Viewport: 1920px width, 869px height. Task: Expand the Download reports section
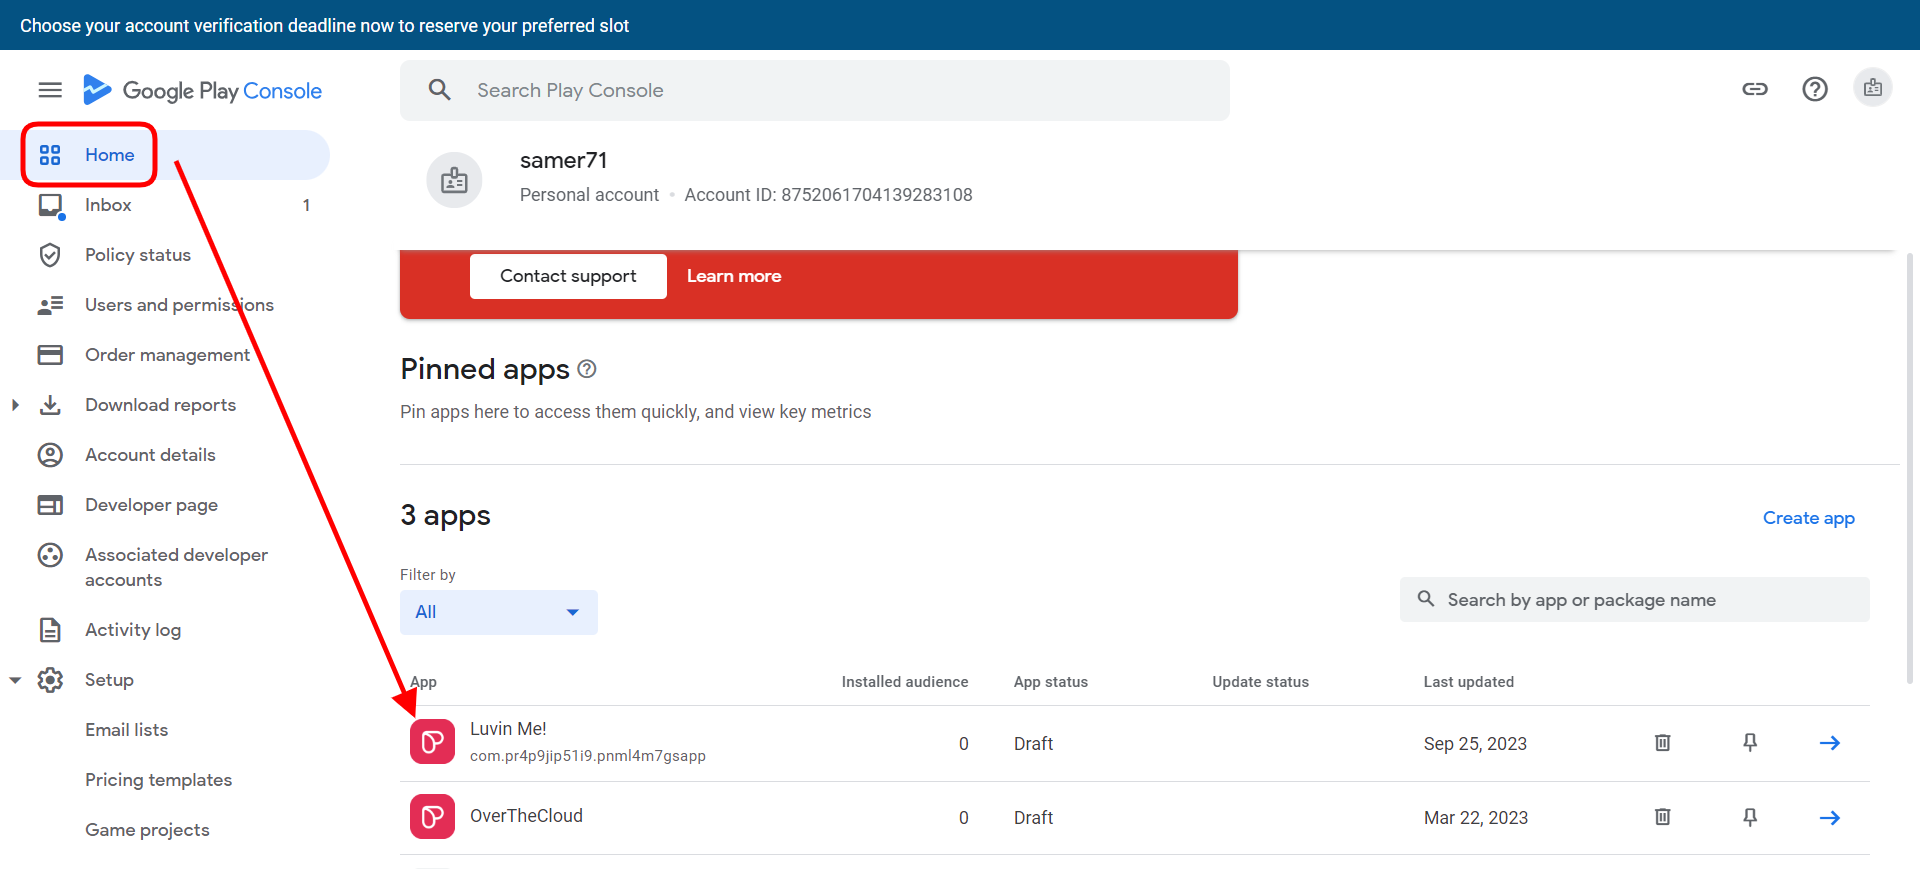(15, 405)
